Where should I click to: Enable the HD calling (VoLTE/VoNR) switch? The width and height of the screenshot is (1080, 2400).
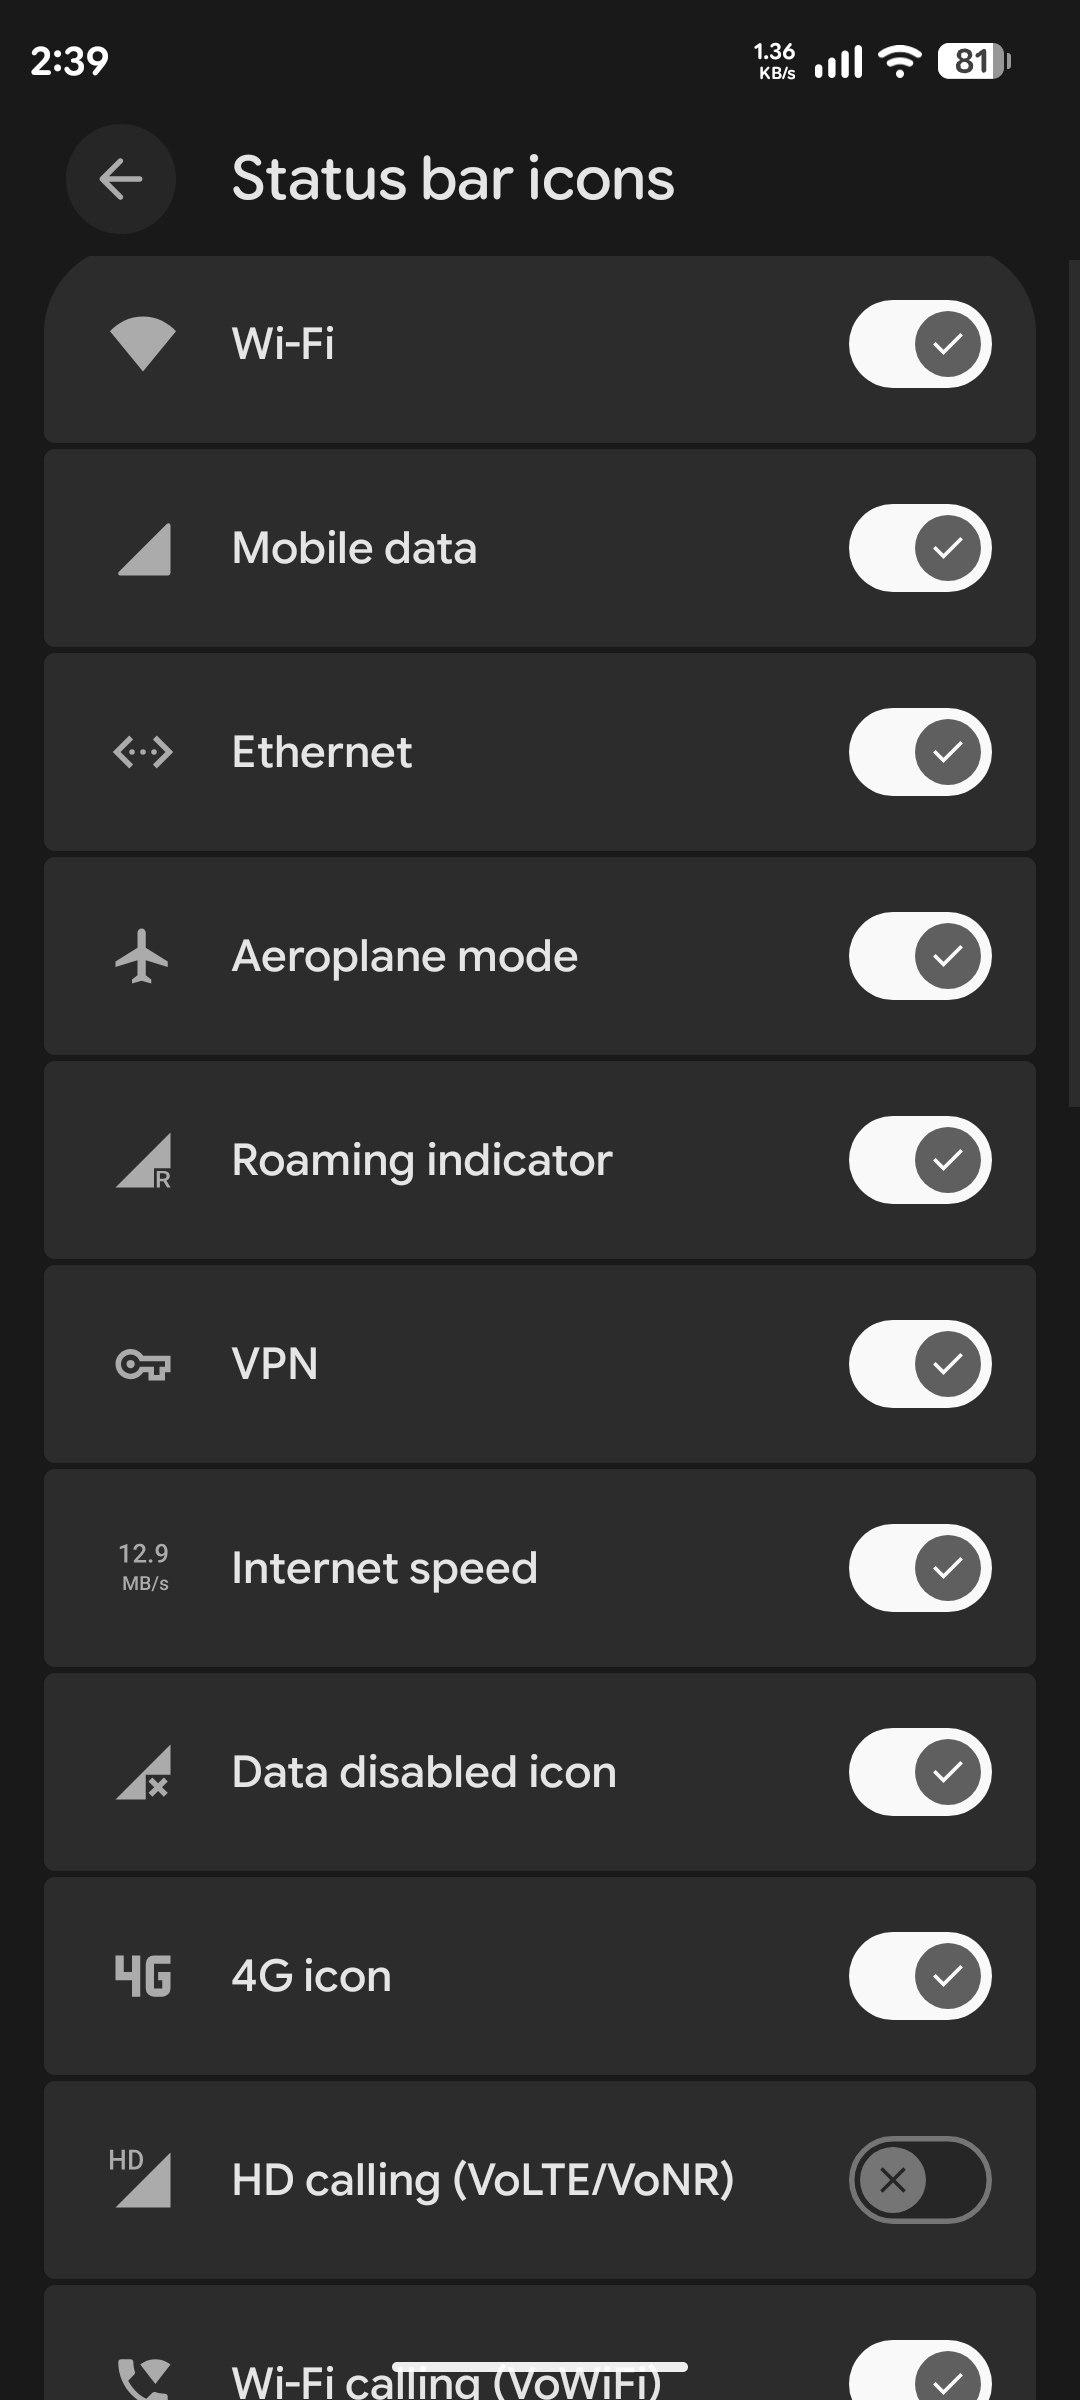(919, 2180)
